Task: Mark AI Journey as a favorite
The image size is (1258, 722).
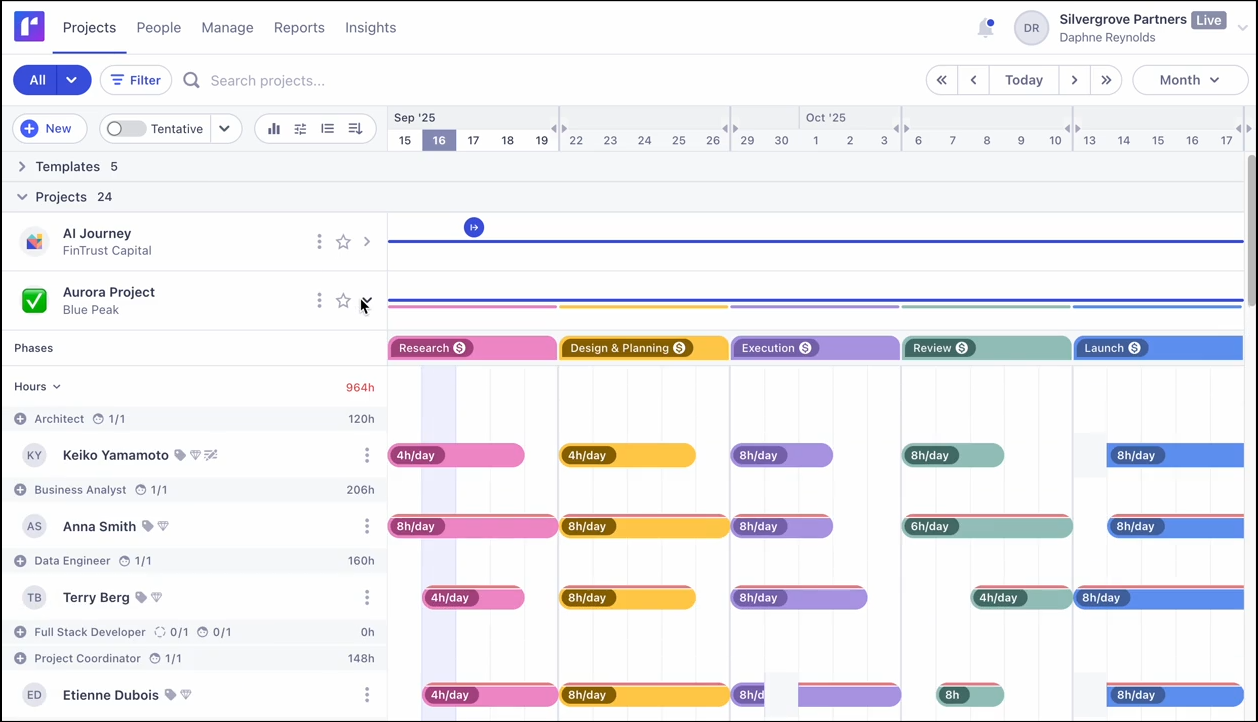Action: coord(343,241)
